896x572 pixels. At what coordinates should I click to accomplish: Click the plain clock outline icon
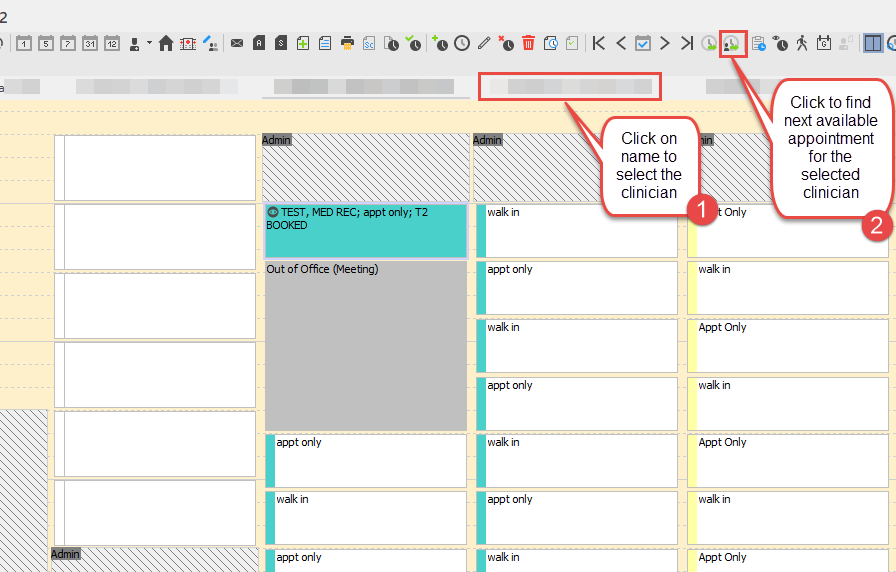(x=462, y=43)
